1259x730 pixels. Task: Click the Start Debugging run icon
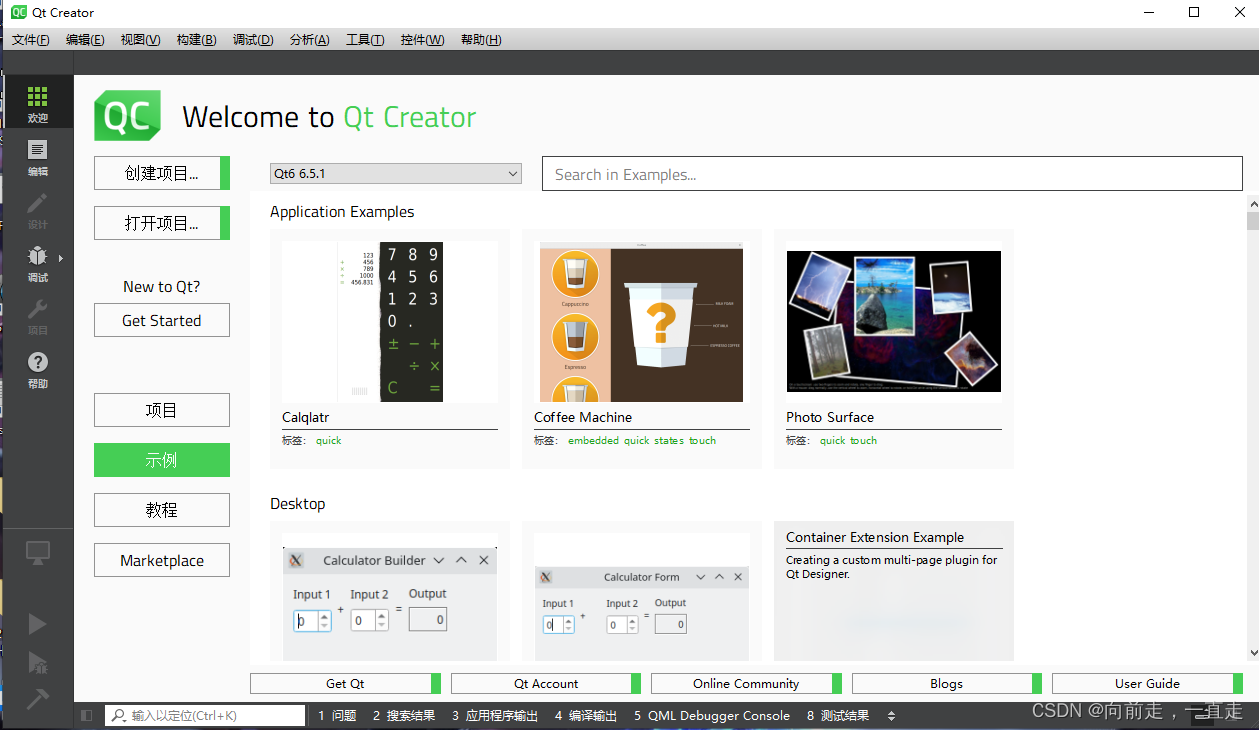[37, 661]
